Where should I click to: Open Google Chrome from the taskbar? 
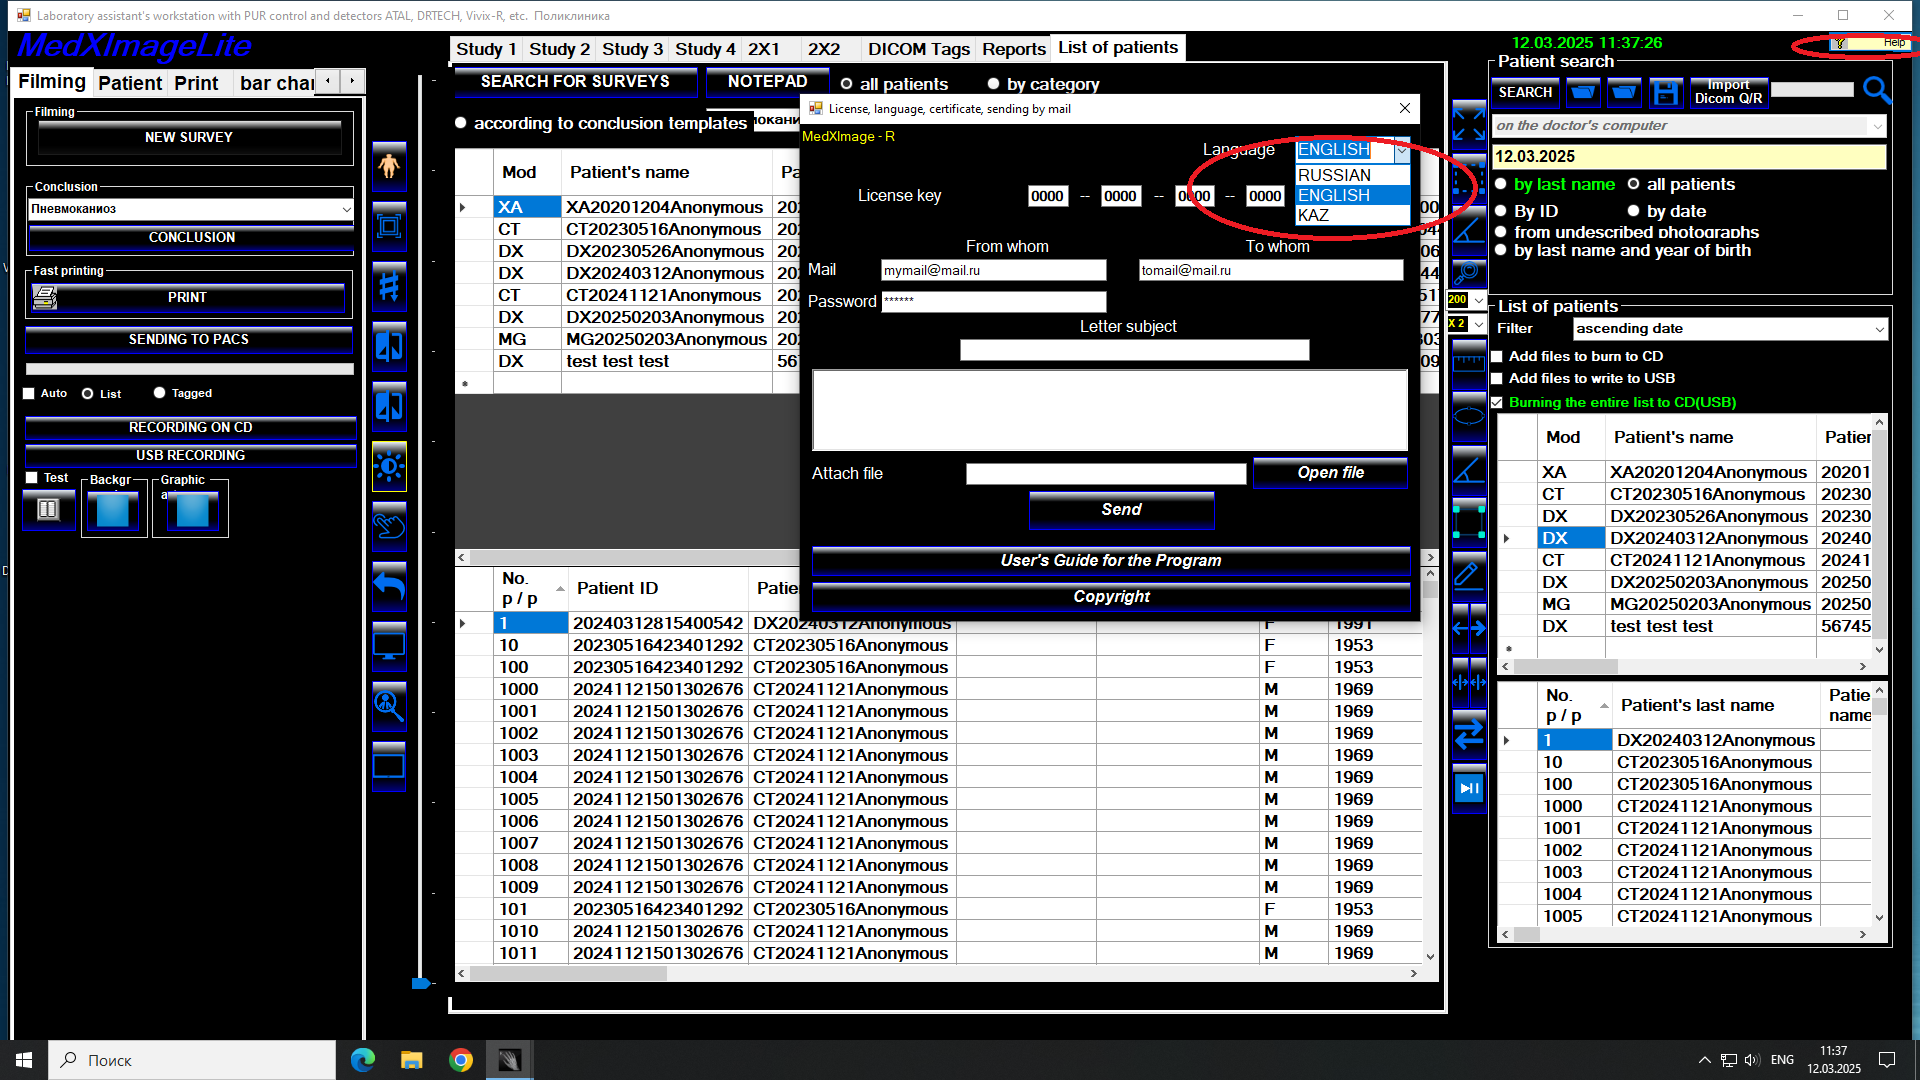[460, 1060]
